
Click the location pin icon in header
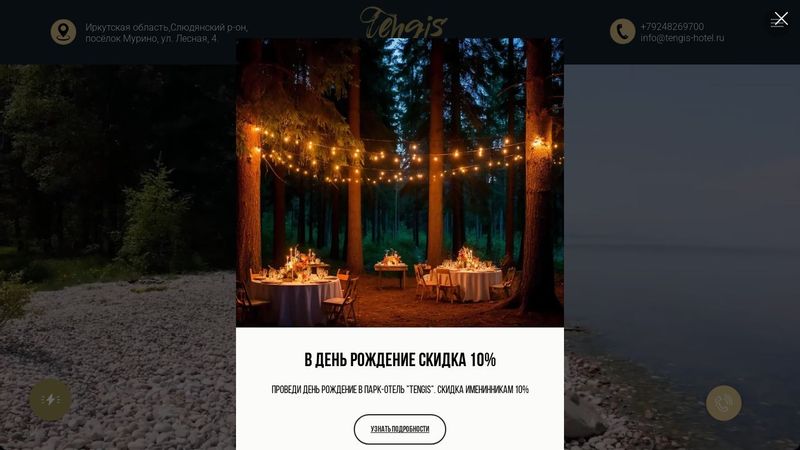(63, 32)
